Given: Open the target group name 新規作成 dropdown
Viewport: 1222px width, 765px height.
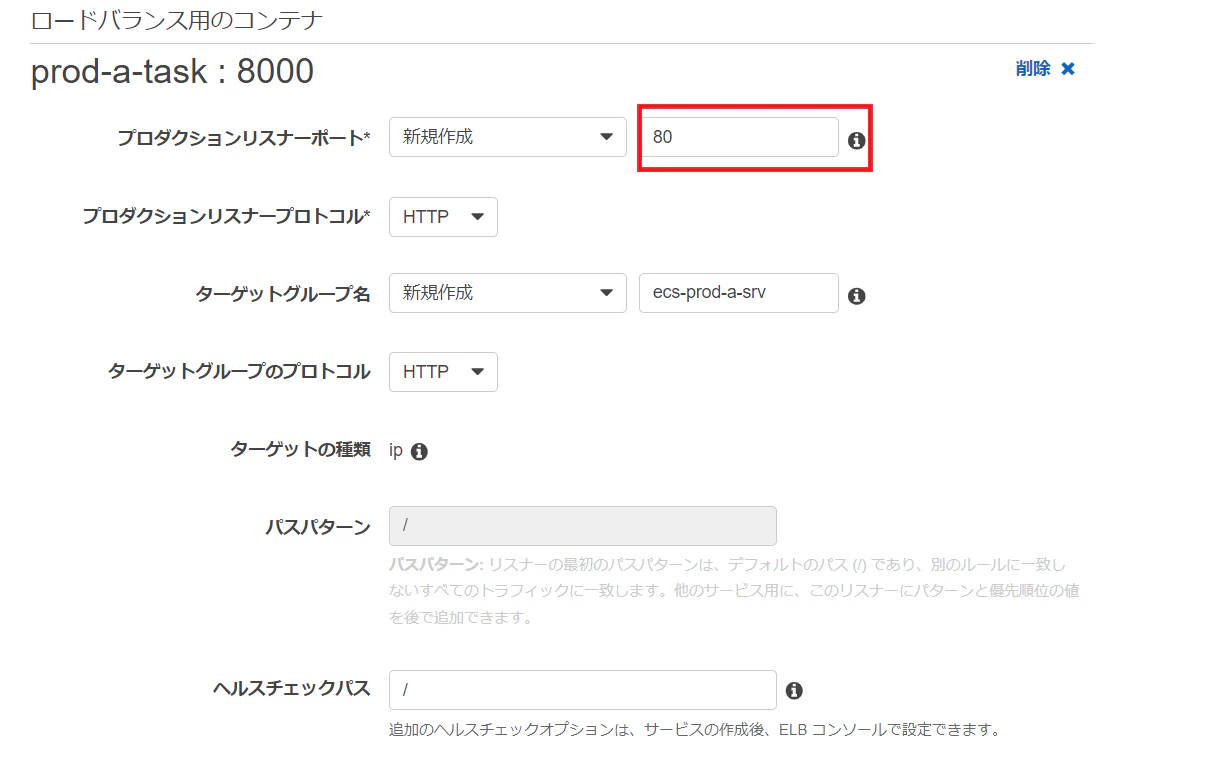Looking at the screenshot, I should (x=507, y=292).
